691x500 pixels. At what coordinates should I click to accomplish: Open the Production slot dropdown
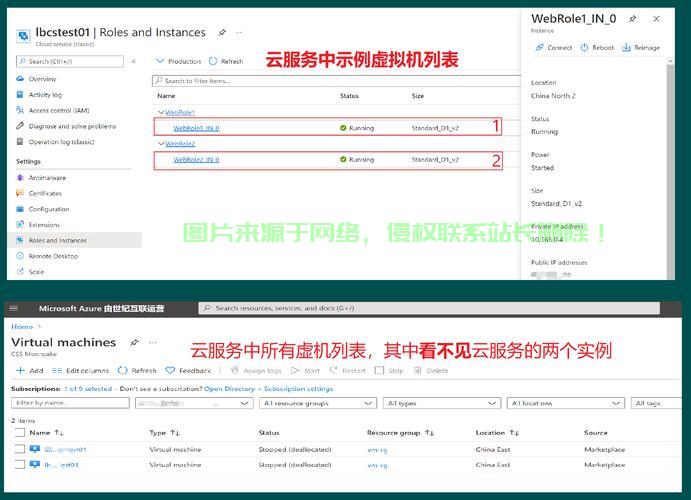click(178, 61)
